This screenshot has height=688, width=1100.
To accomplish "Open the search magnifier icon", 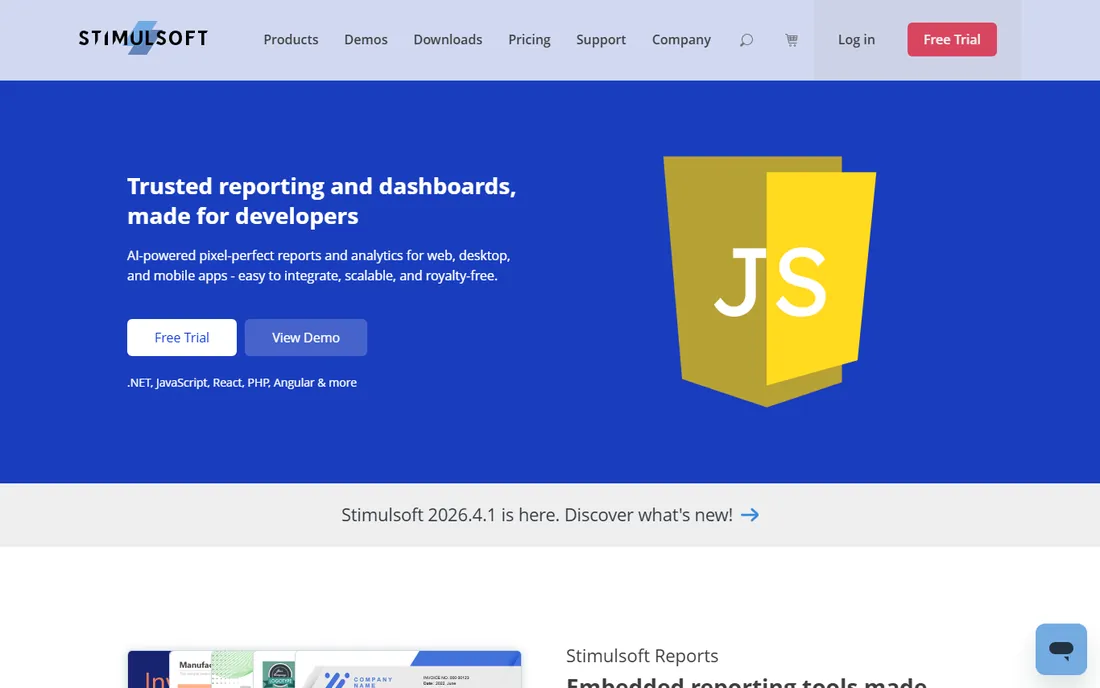I will [746, 40].
